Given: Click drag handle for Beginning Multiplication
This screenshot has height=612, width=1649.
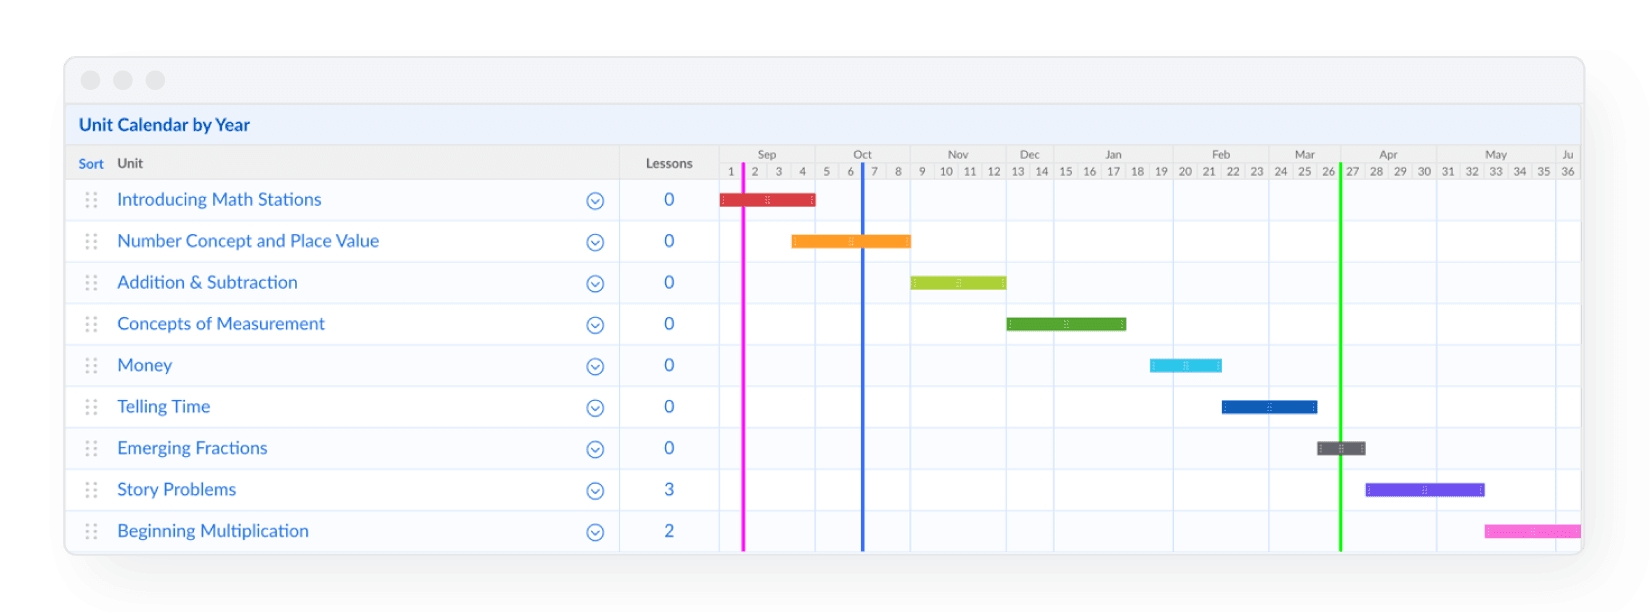Looking at the screenshot, I should (91, 531).
